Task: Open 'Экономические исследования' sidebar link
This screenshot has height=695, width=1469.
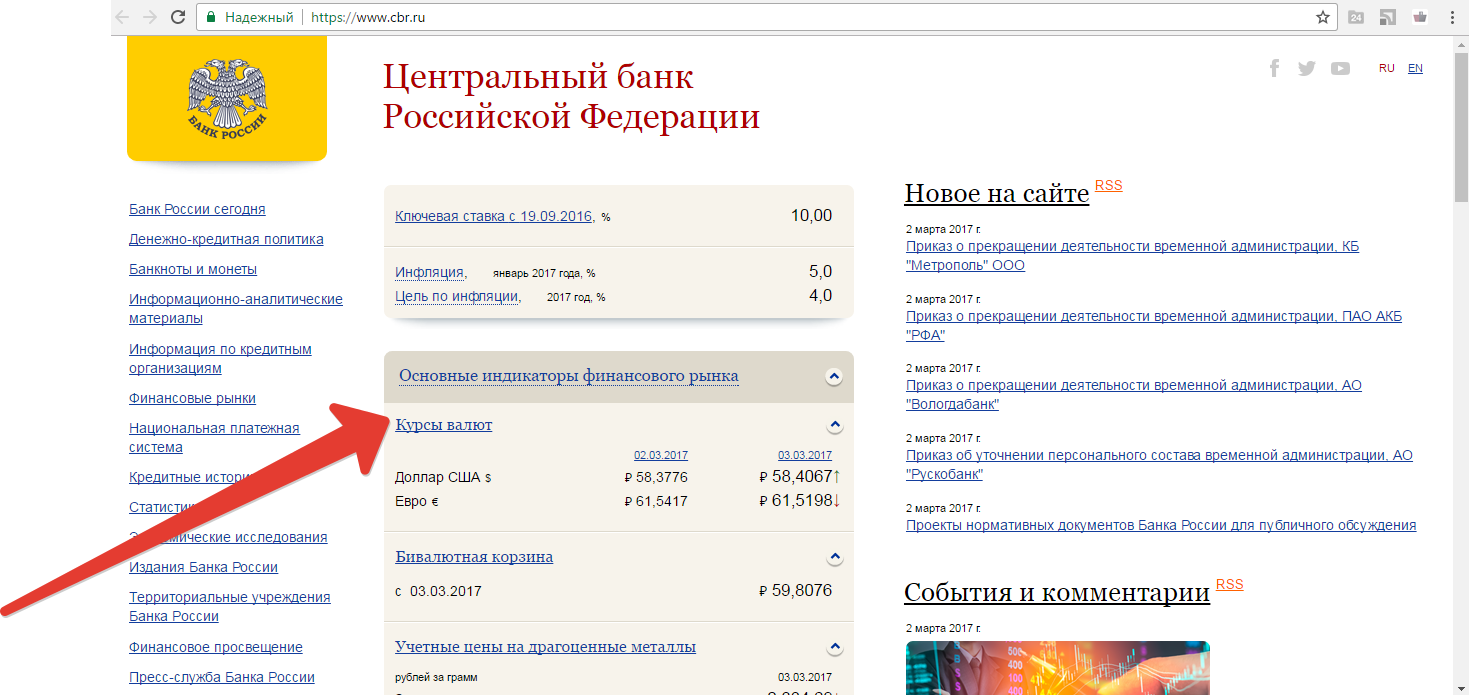Action: (x=228, y=537)
